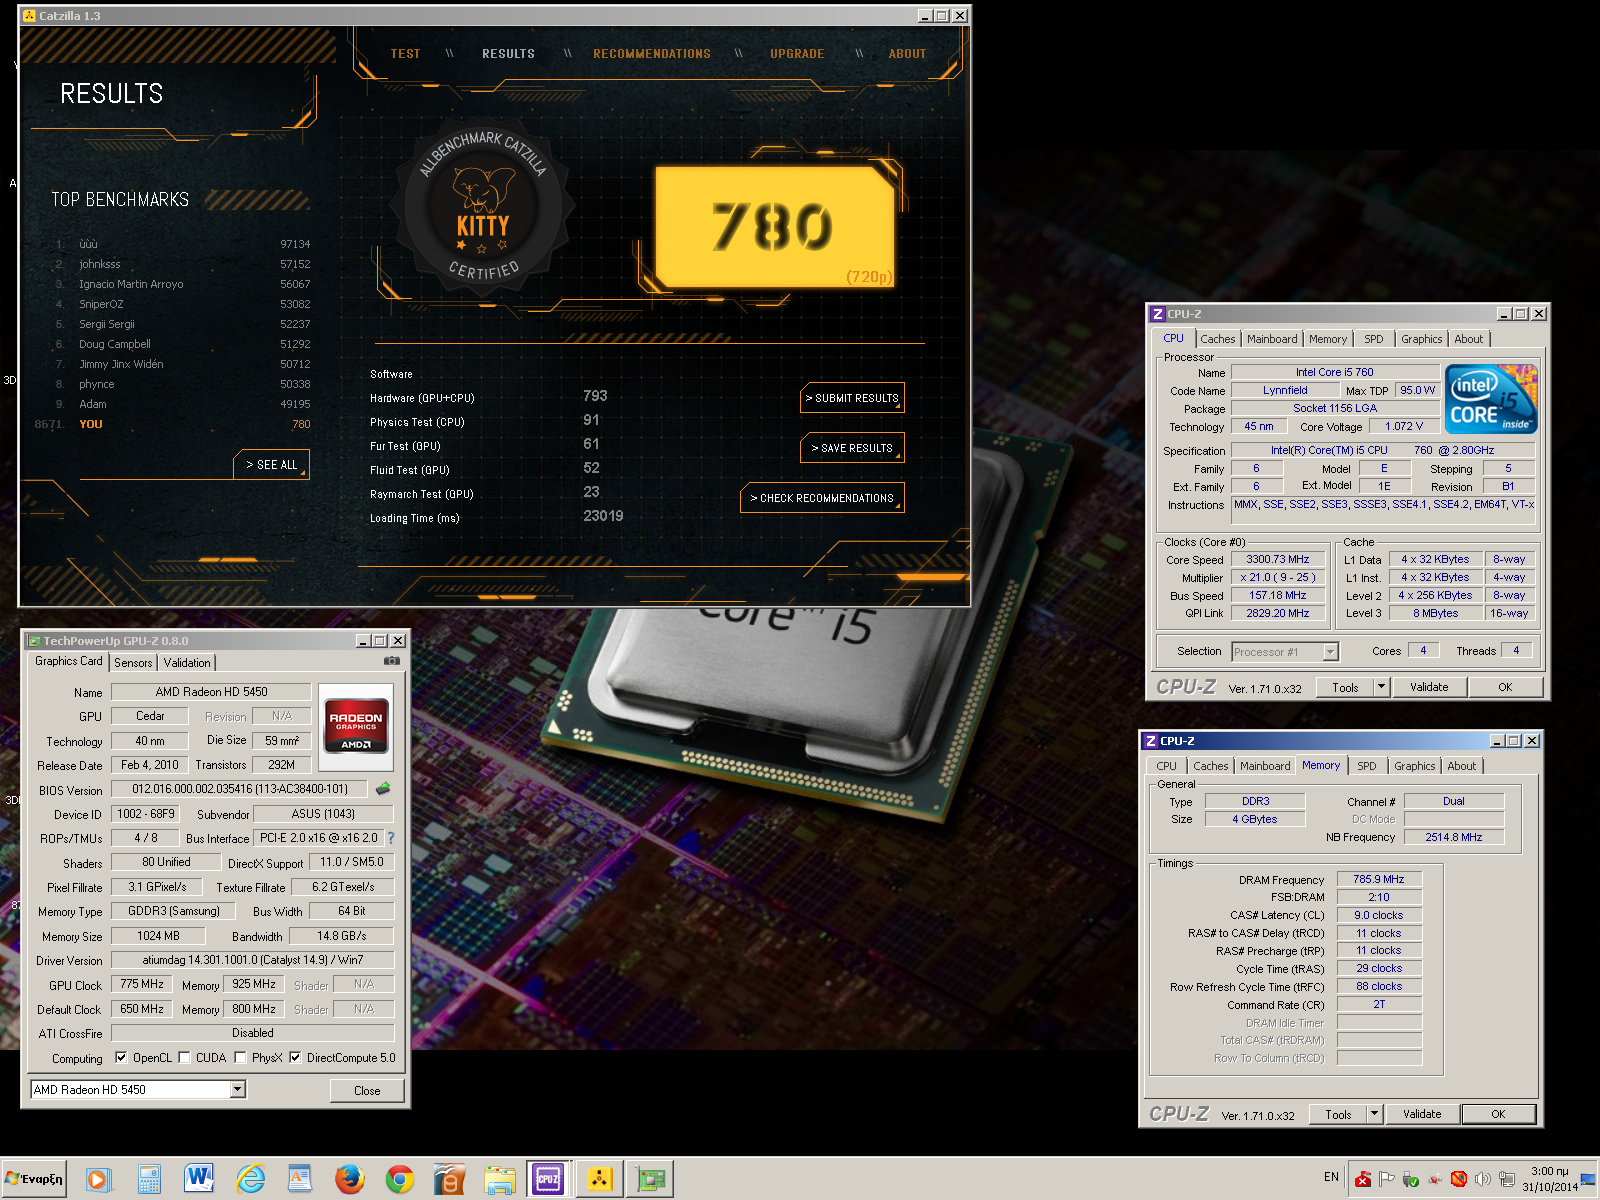Expand Tools dropdown arrow in lower CPU-Z

1374,1114
